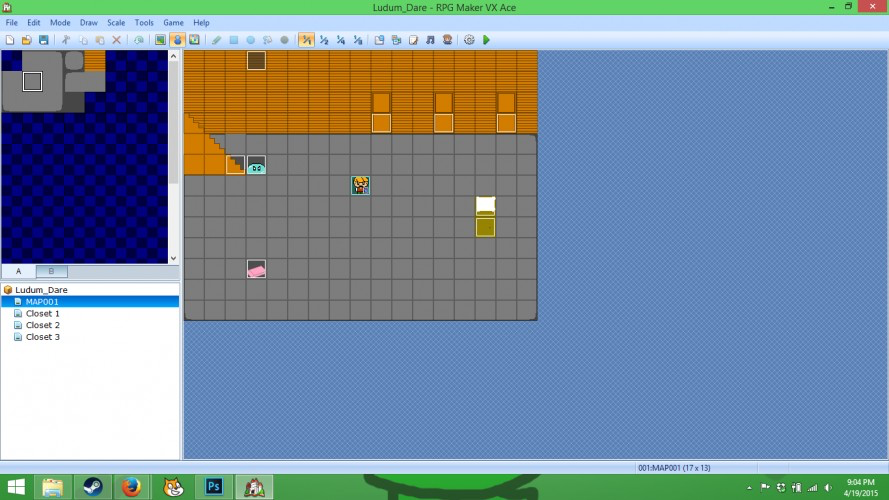
Task: Click the system tray volume icon
Action: (828, 488)
